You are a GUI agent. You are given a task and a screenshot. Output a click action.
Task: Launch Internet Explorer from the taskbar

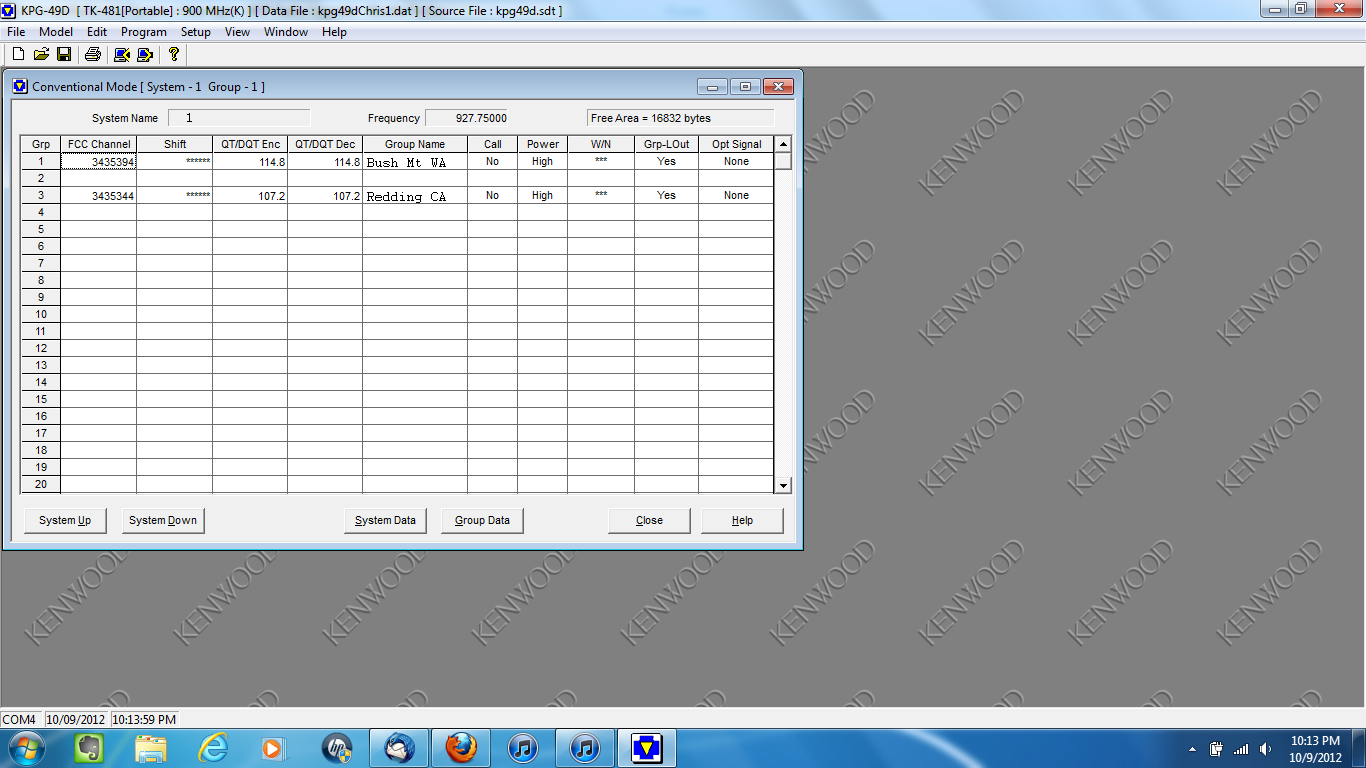[213, 748]
